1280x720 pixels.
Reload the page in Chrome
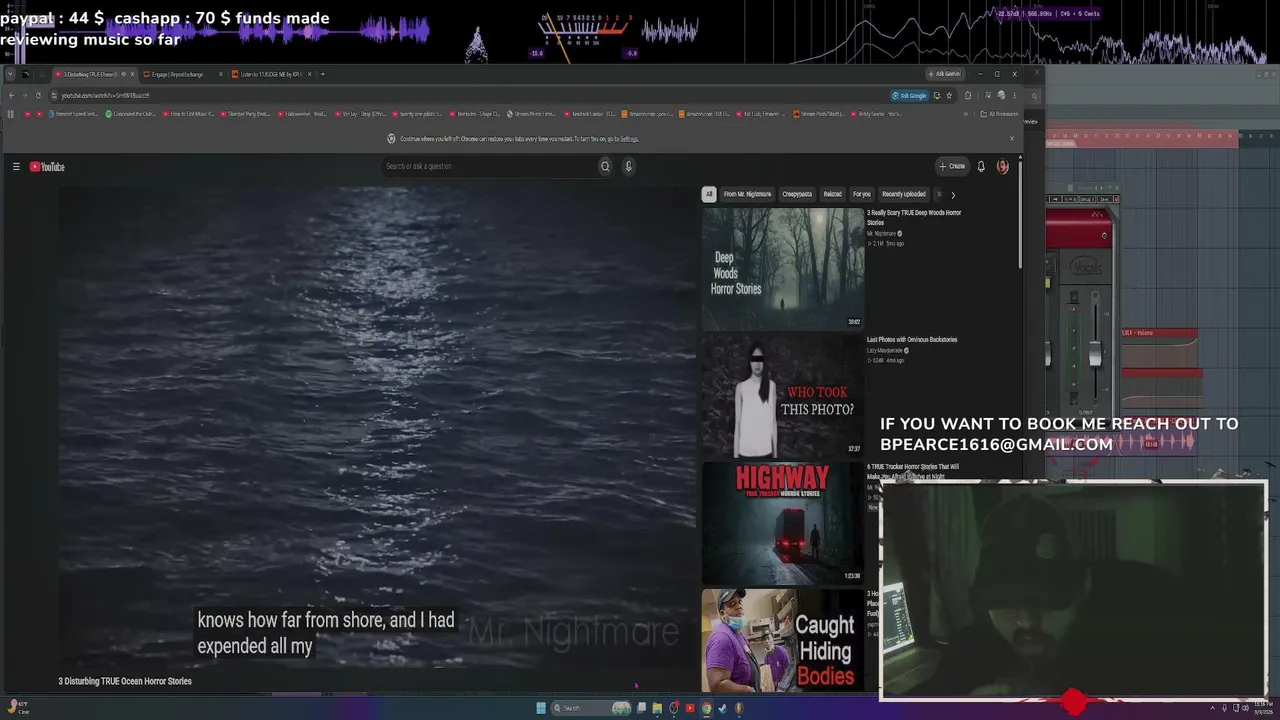[38, 96]
